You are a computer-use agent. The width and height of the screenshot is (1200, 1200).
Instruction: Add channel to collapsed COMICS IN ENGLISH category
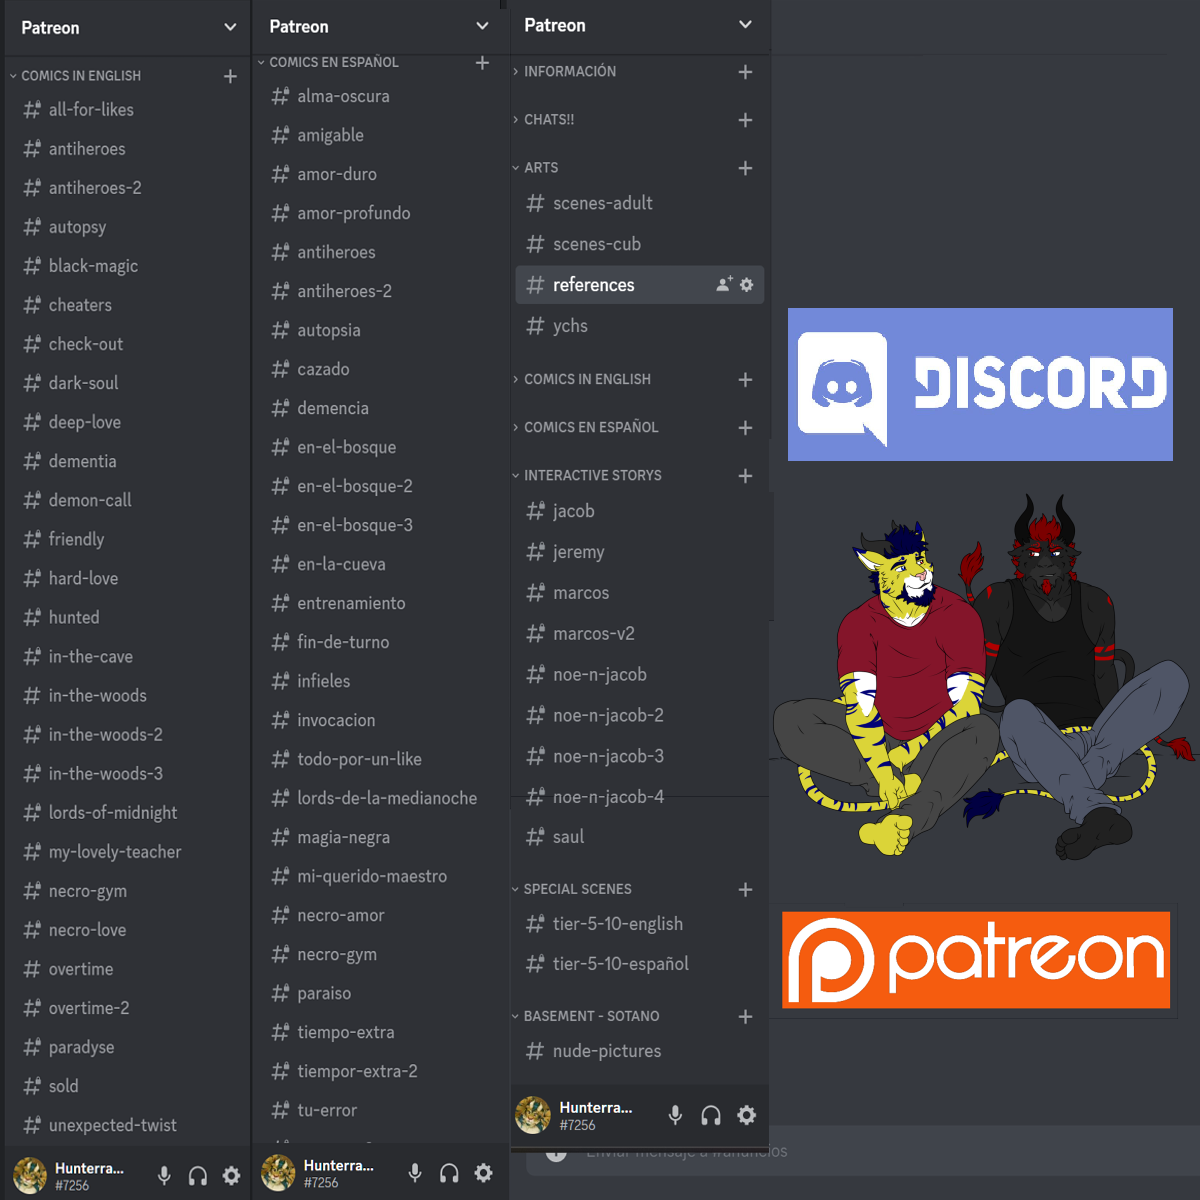click(x=745, y=380)
